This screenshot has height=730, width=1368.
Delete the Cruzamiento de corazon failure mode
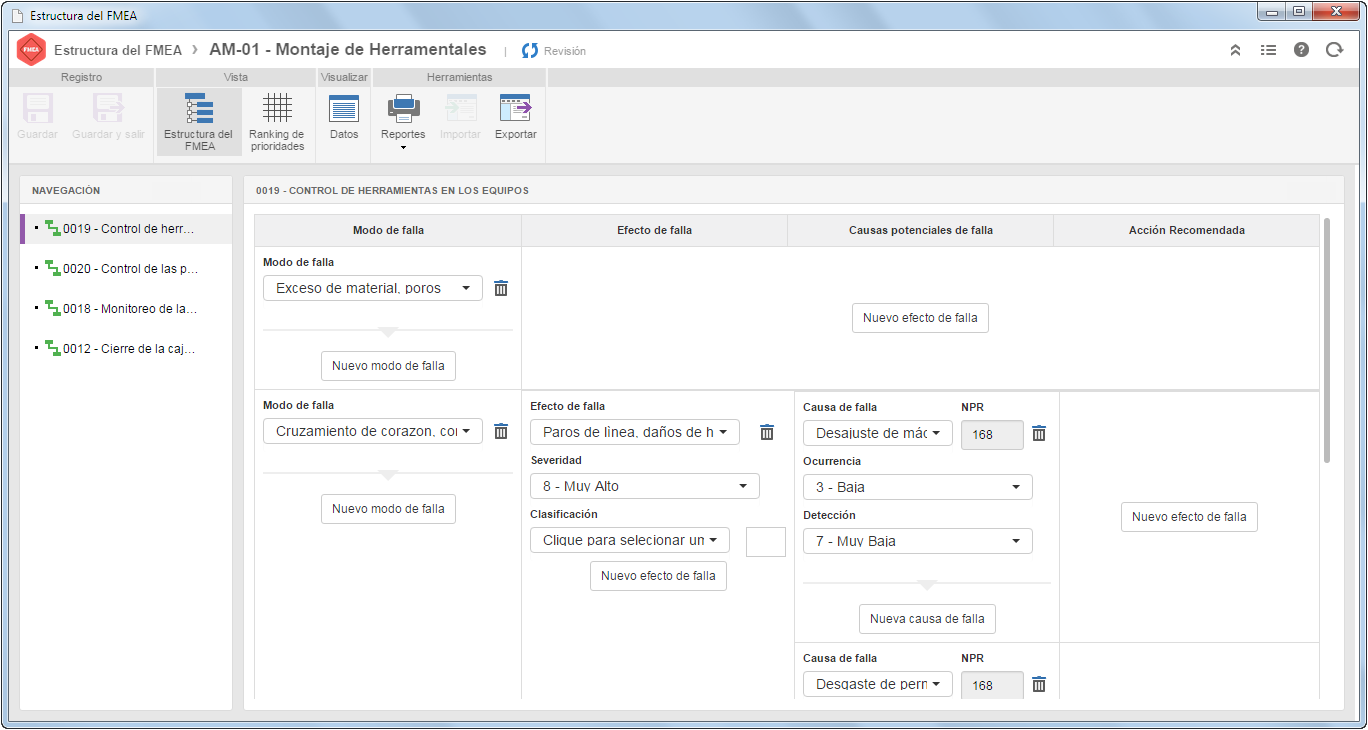coord(501,431)
